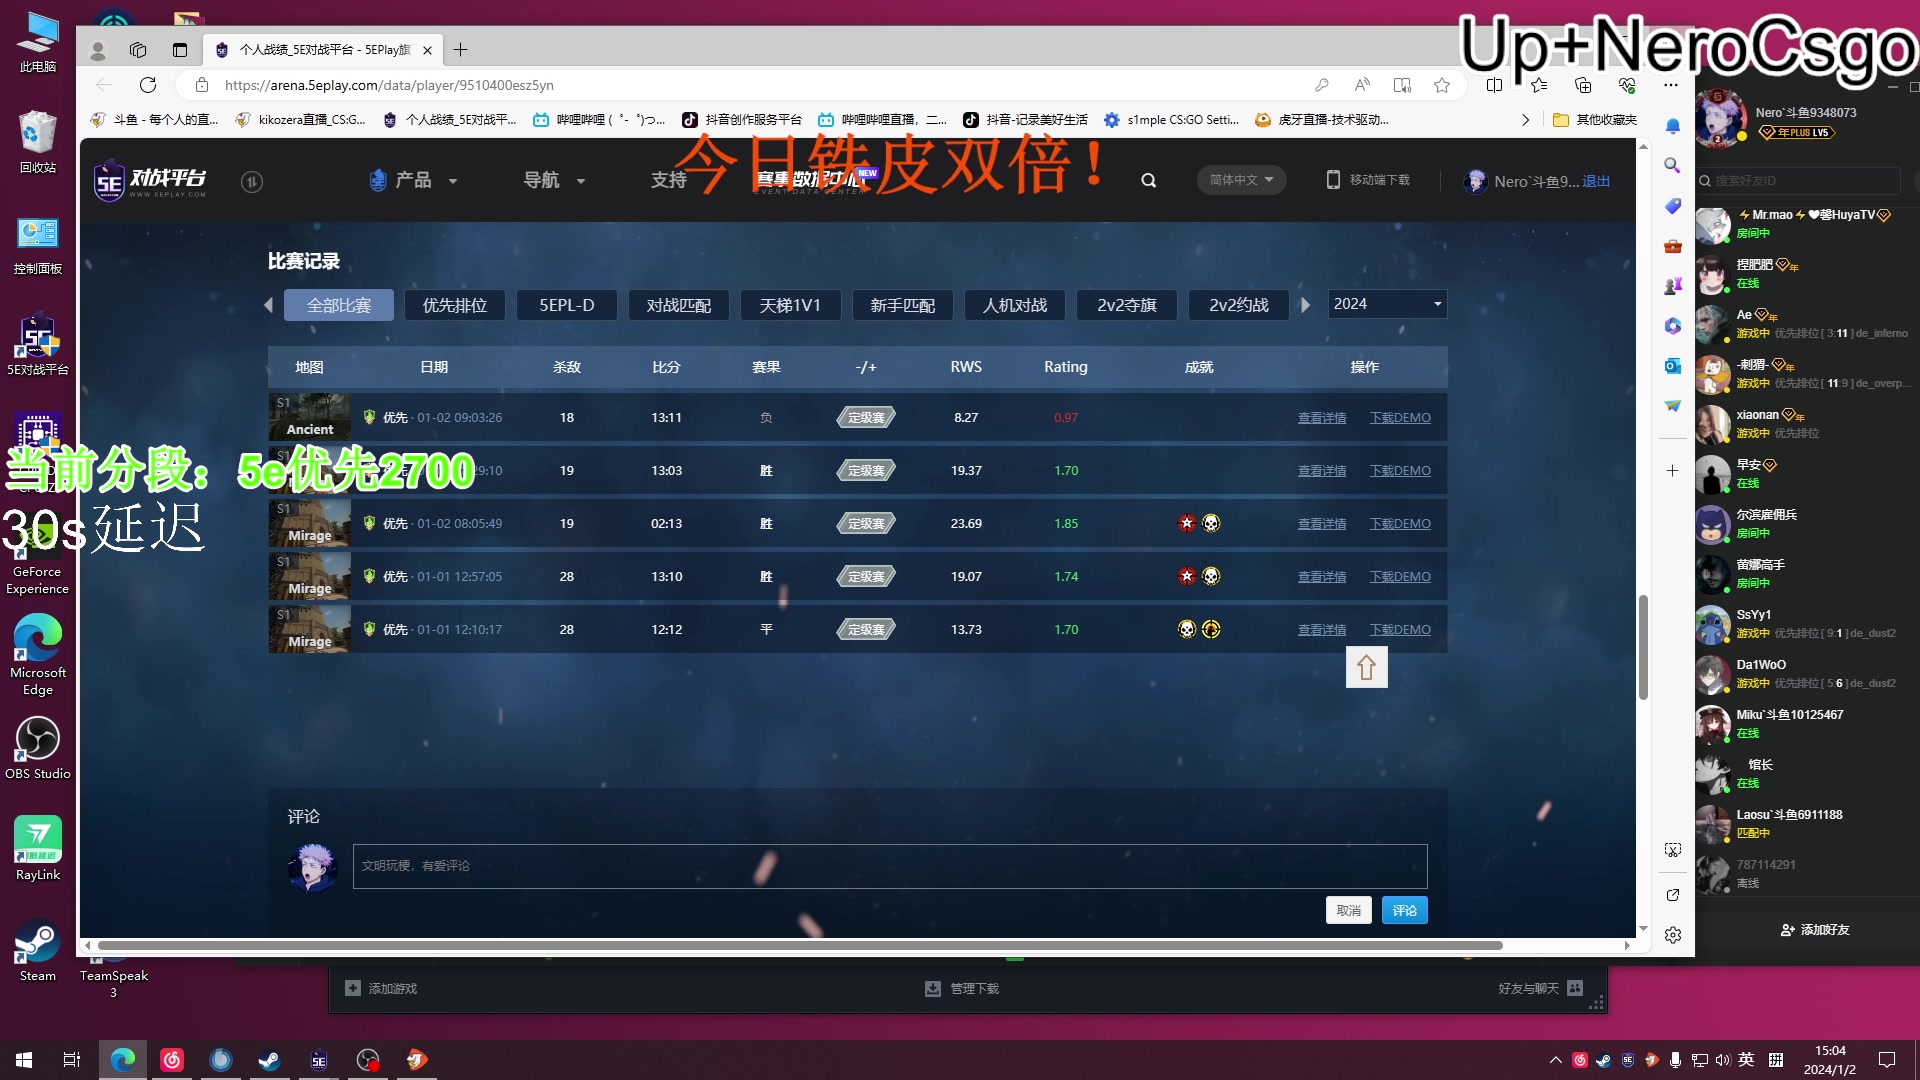Open the RayLink desktop icon
The image size is (1920, 1080).
38,848
